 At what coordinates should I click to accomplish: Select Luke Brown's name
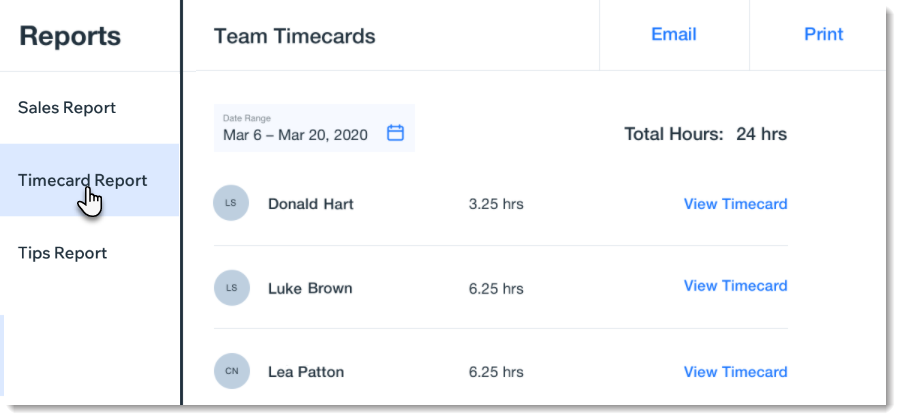(x=310, y=288)
